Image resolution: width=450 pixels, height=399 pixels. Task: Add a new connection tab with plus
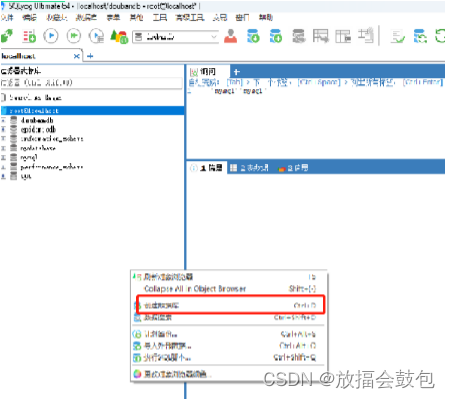coord(90,56)
